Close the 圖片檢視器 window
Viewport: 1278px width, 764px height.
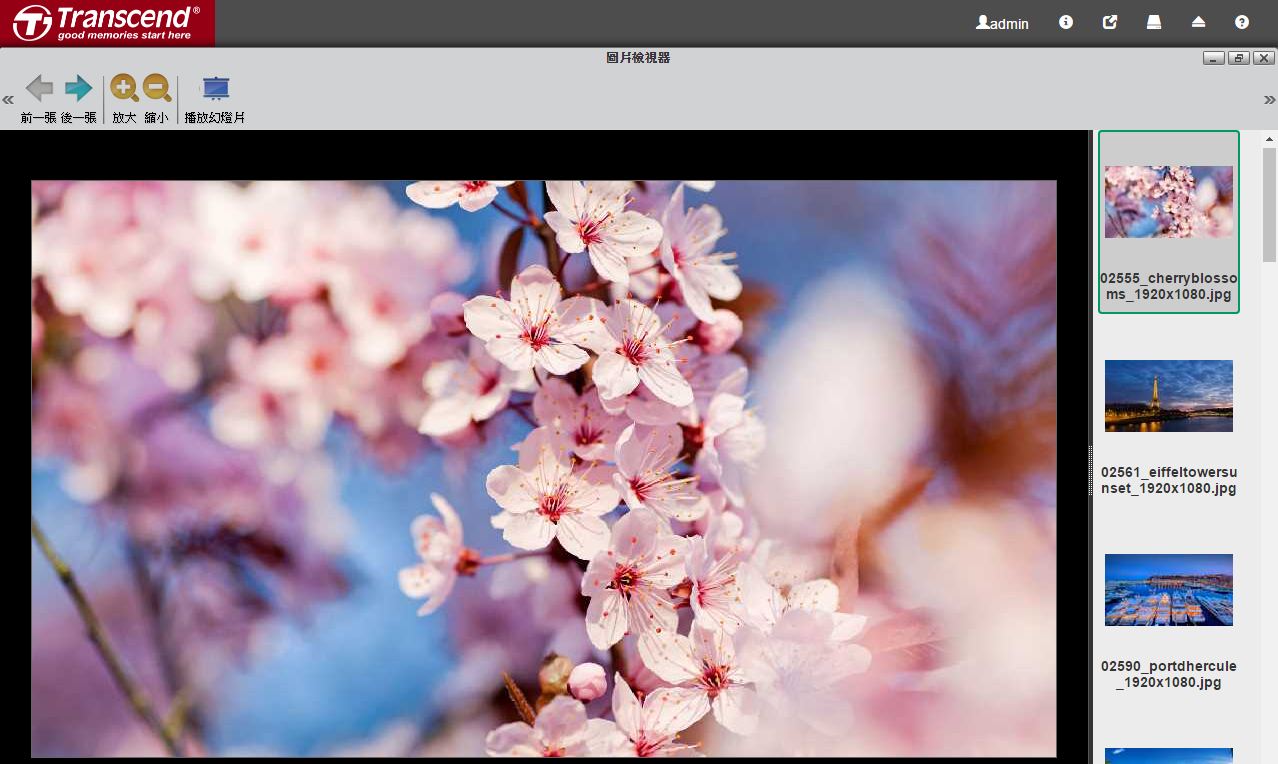click(1263, 58)
